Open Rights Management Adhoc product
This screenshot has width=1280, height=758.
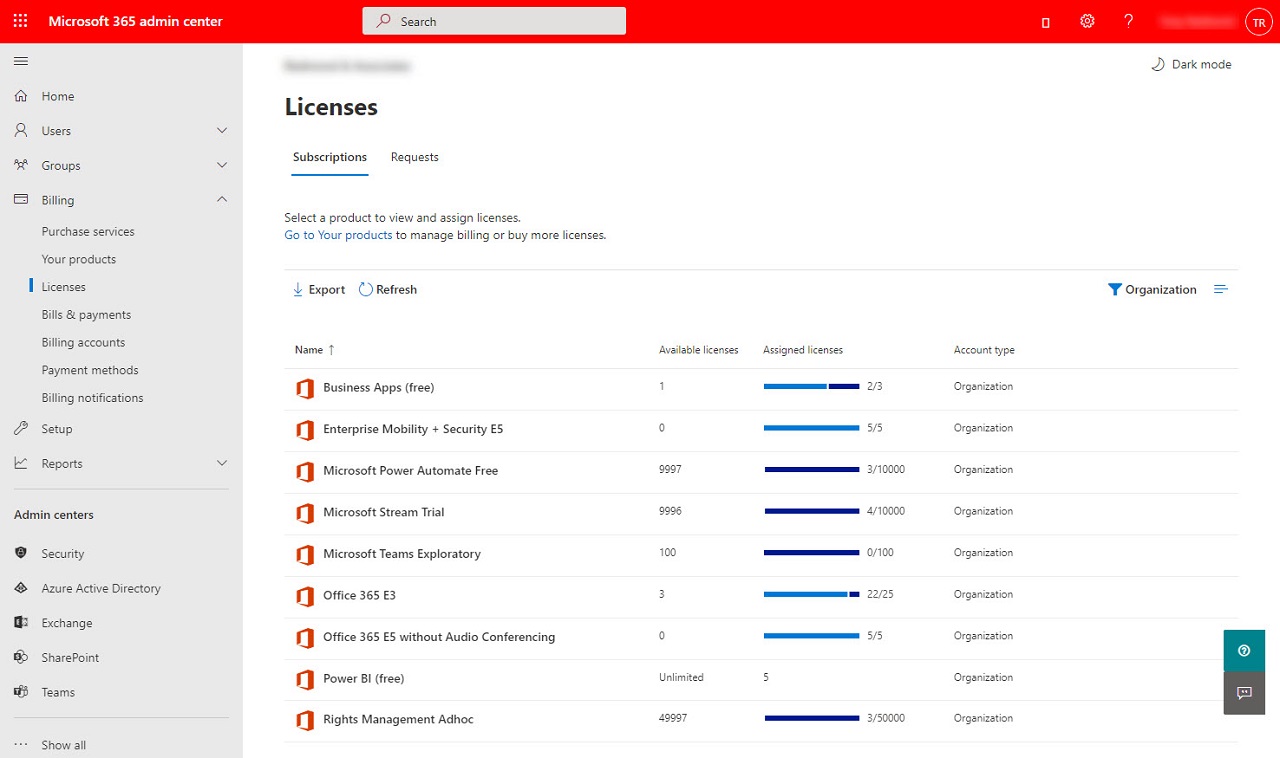398,719
